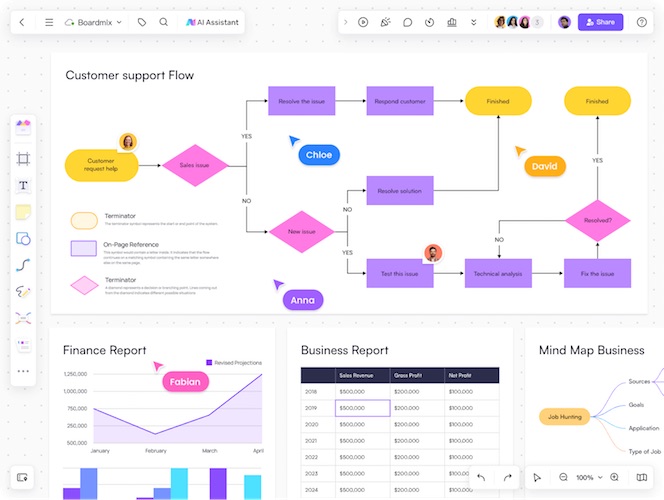
Task: Choose the Connector line tool
Action: pos(23,265)
